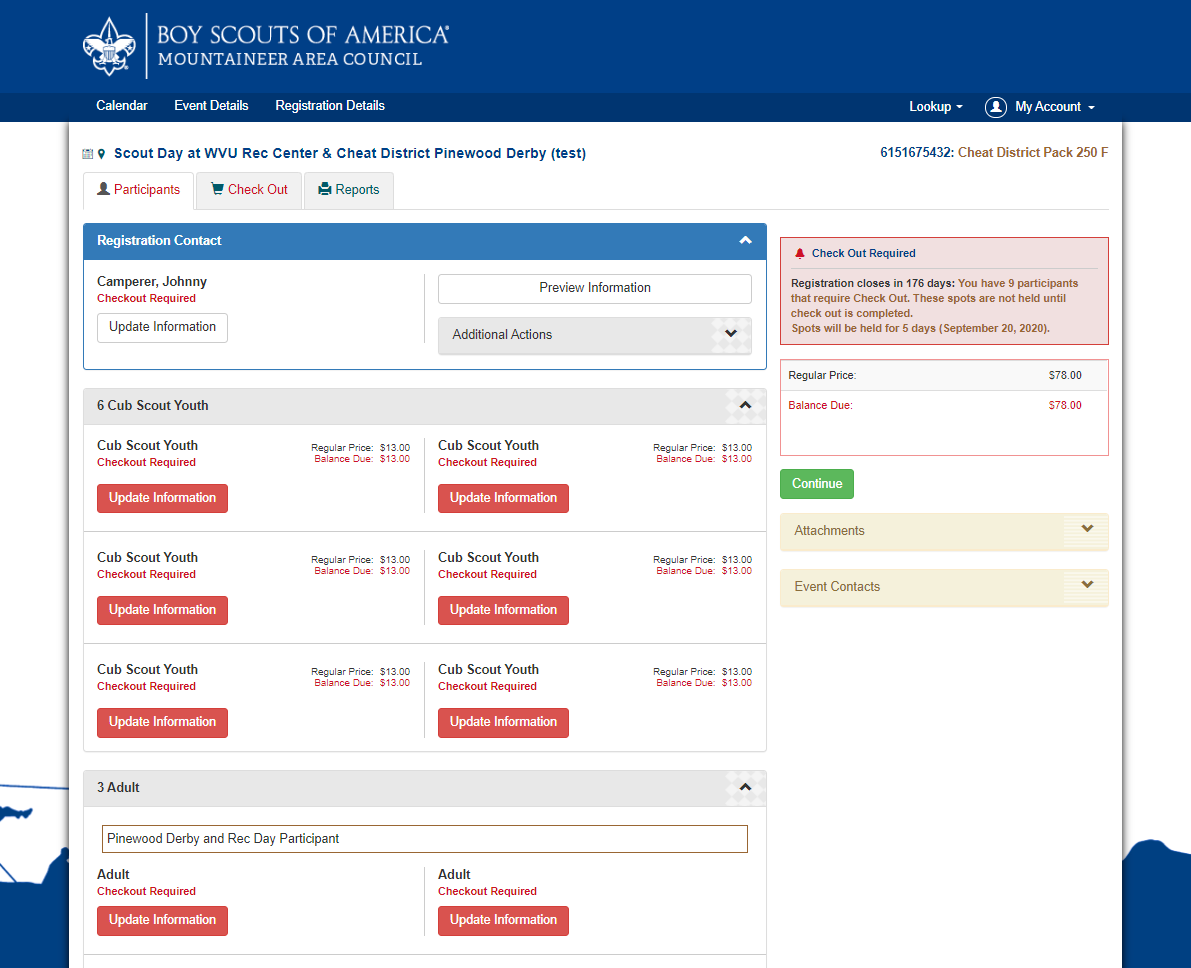Click the calendar icon beside event title
Viewport: 1191px width, 968px height.
click(x=87, y=154)
